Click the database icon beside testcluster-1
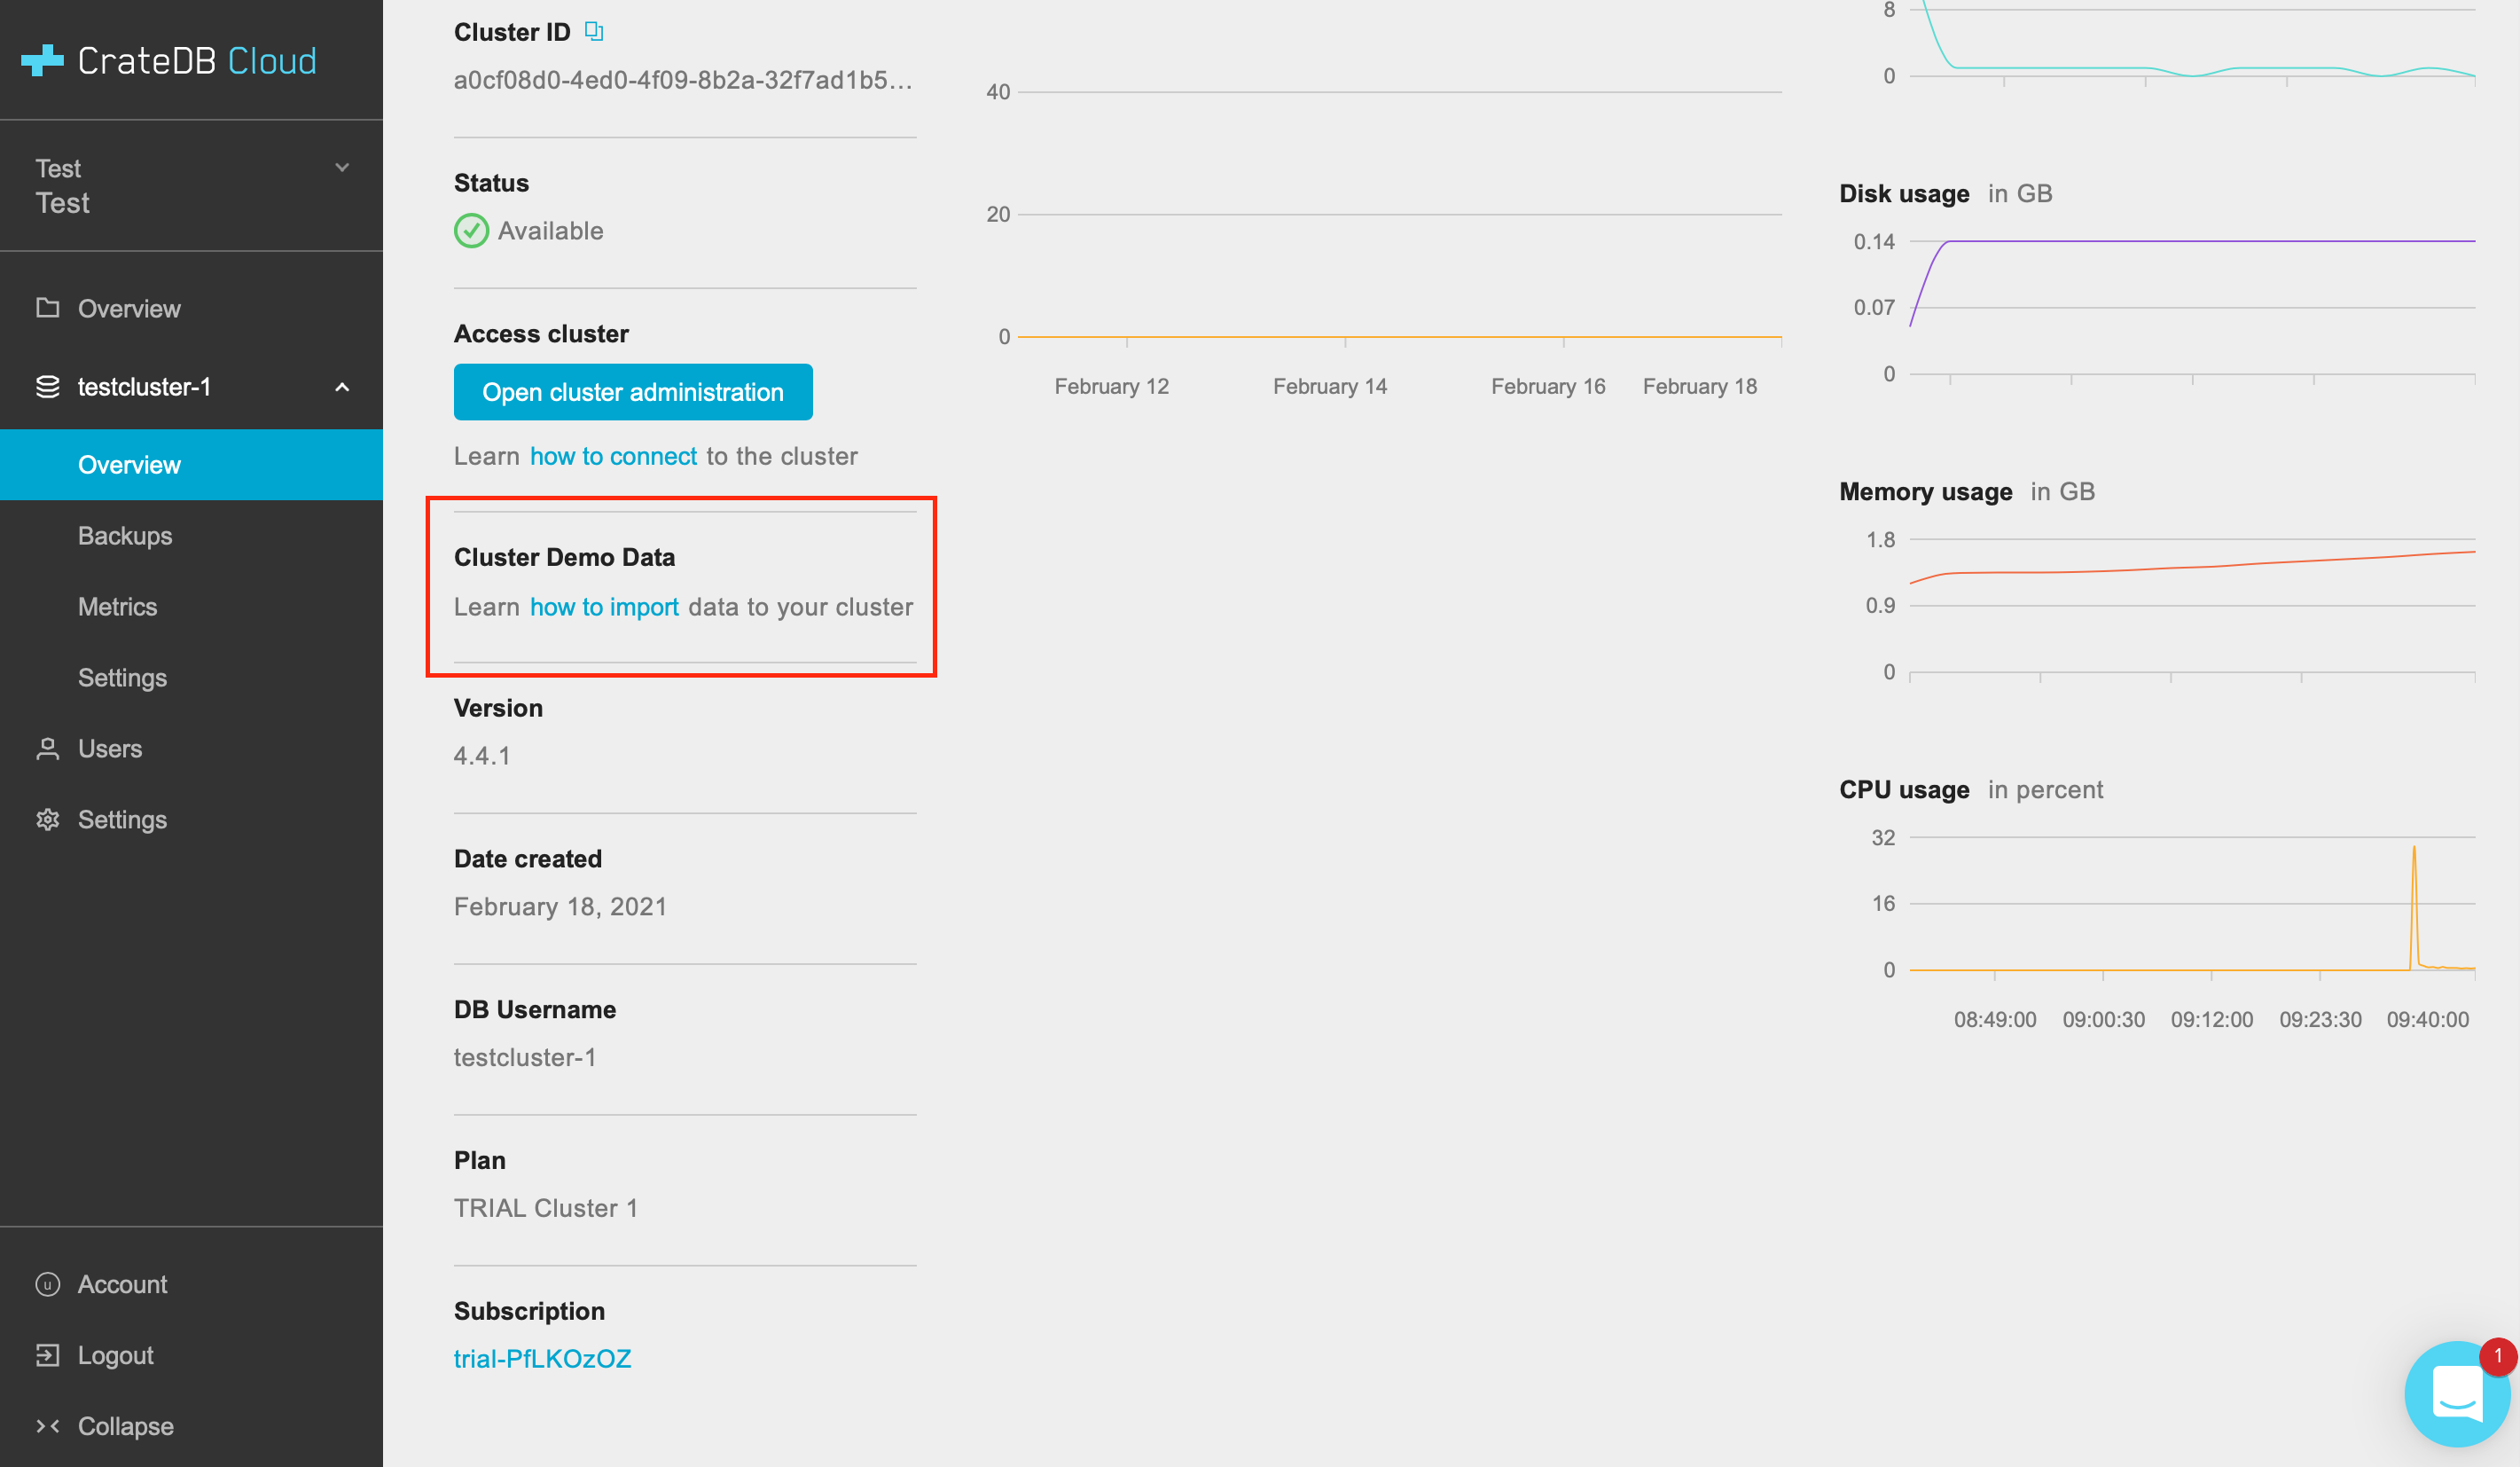The width and height of the screenshot is (2520, 1467). point(47,387)
